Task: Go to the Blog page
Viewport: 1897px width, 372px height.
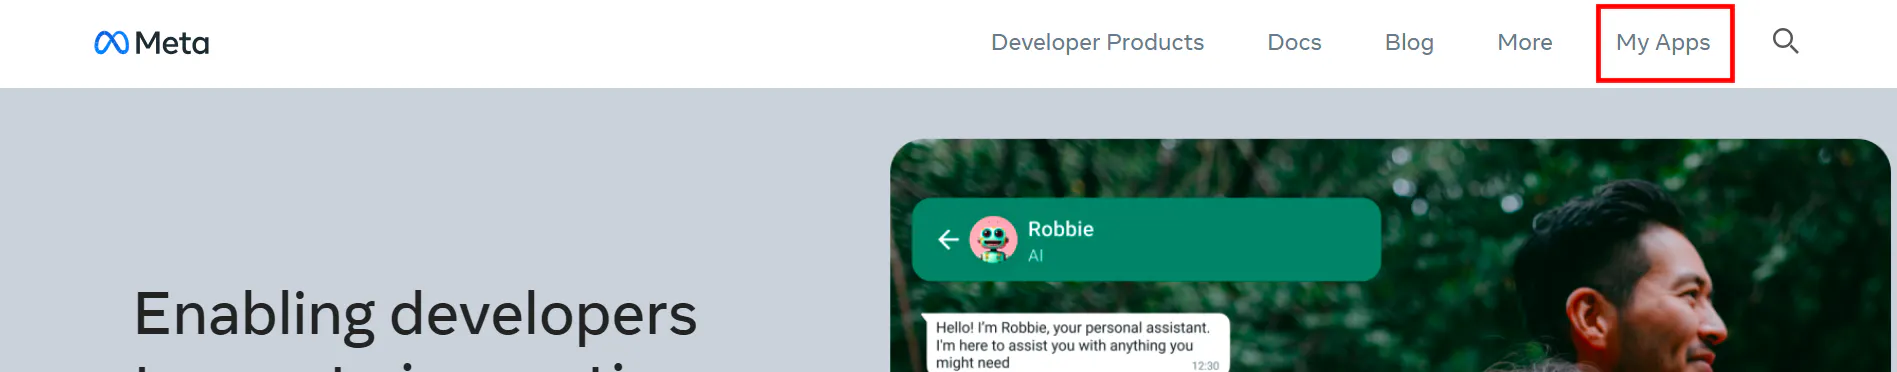Action: [x=1409, y=42]
